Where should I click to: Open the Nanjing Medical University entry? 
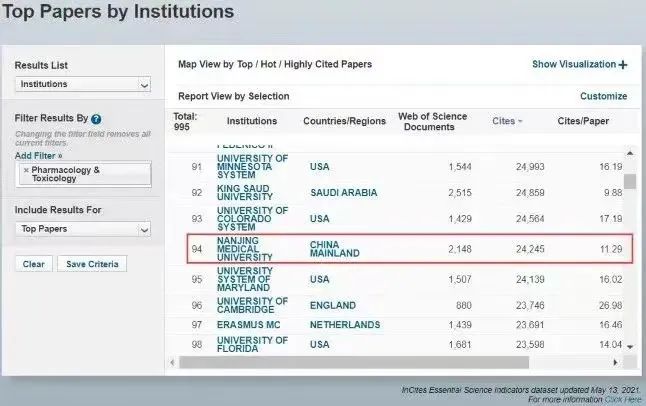[253, 248]
